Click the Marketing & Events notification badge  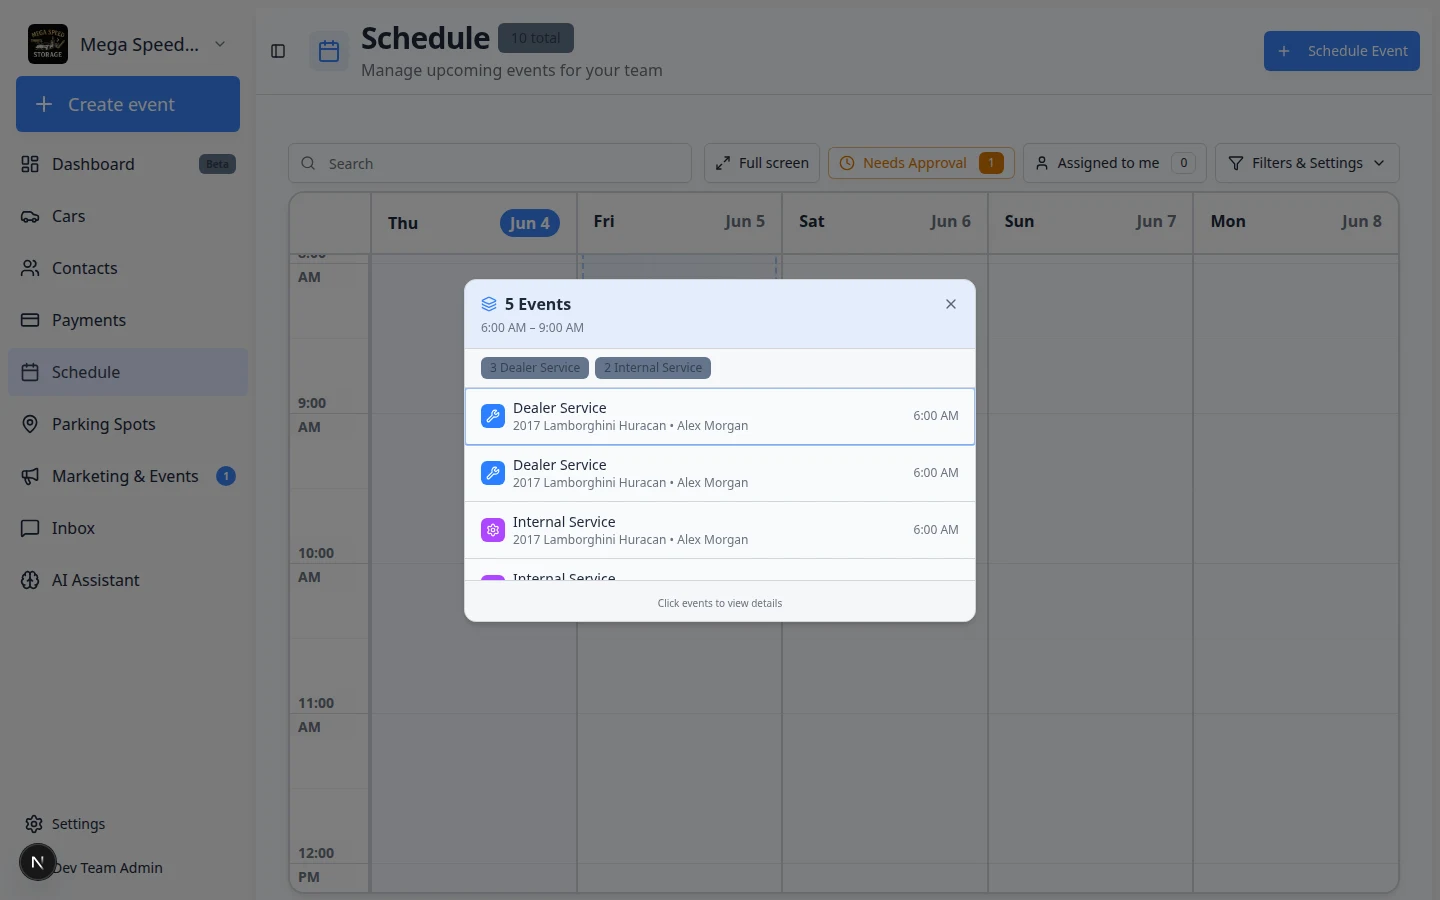coord(226,476)
